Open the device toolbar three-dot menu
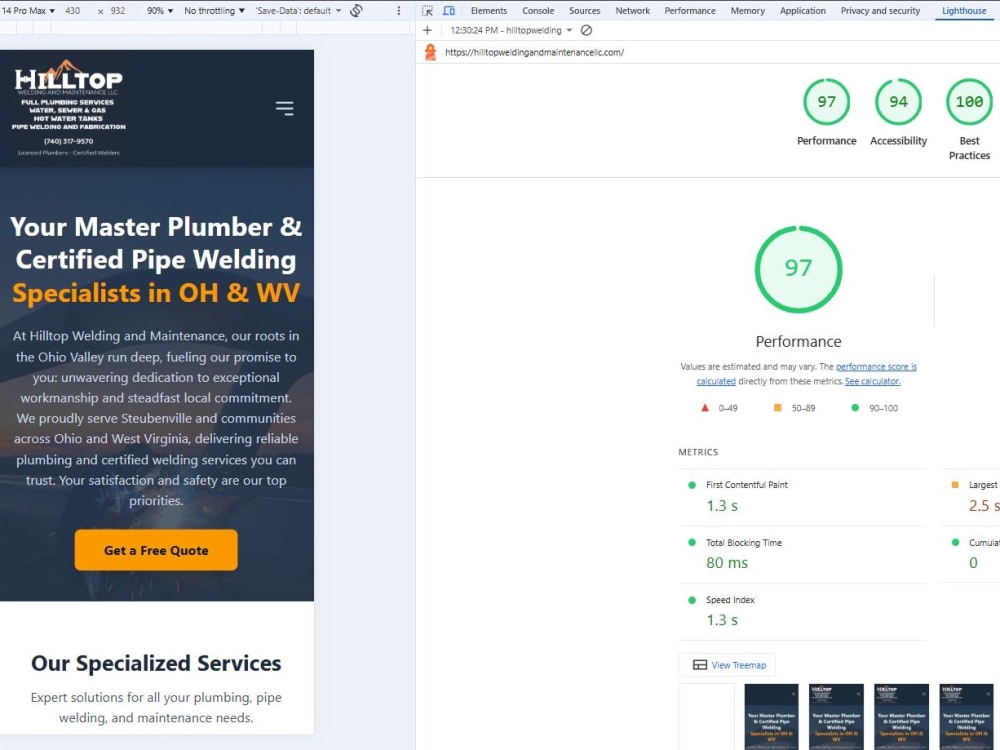This screenshot has height=750, width=1000. (399, 11)
